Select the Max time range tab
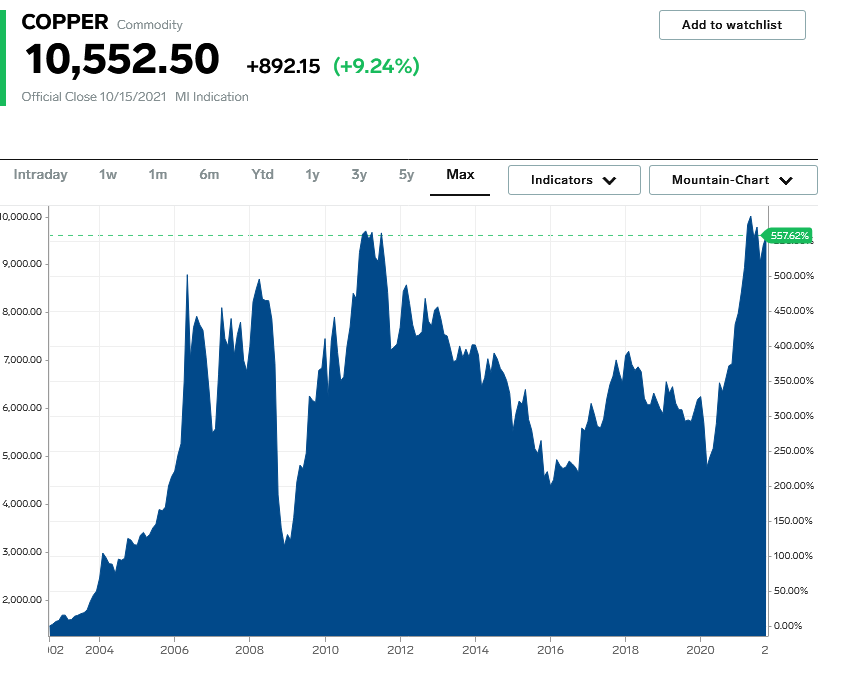The height and width of the screenshot is (687, 846). pos(460,174)
